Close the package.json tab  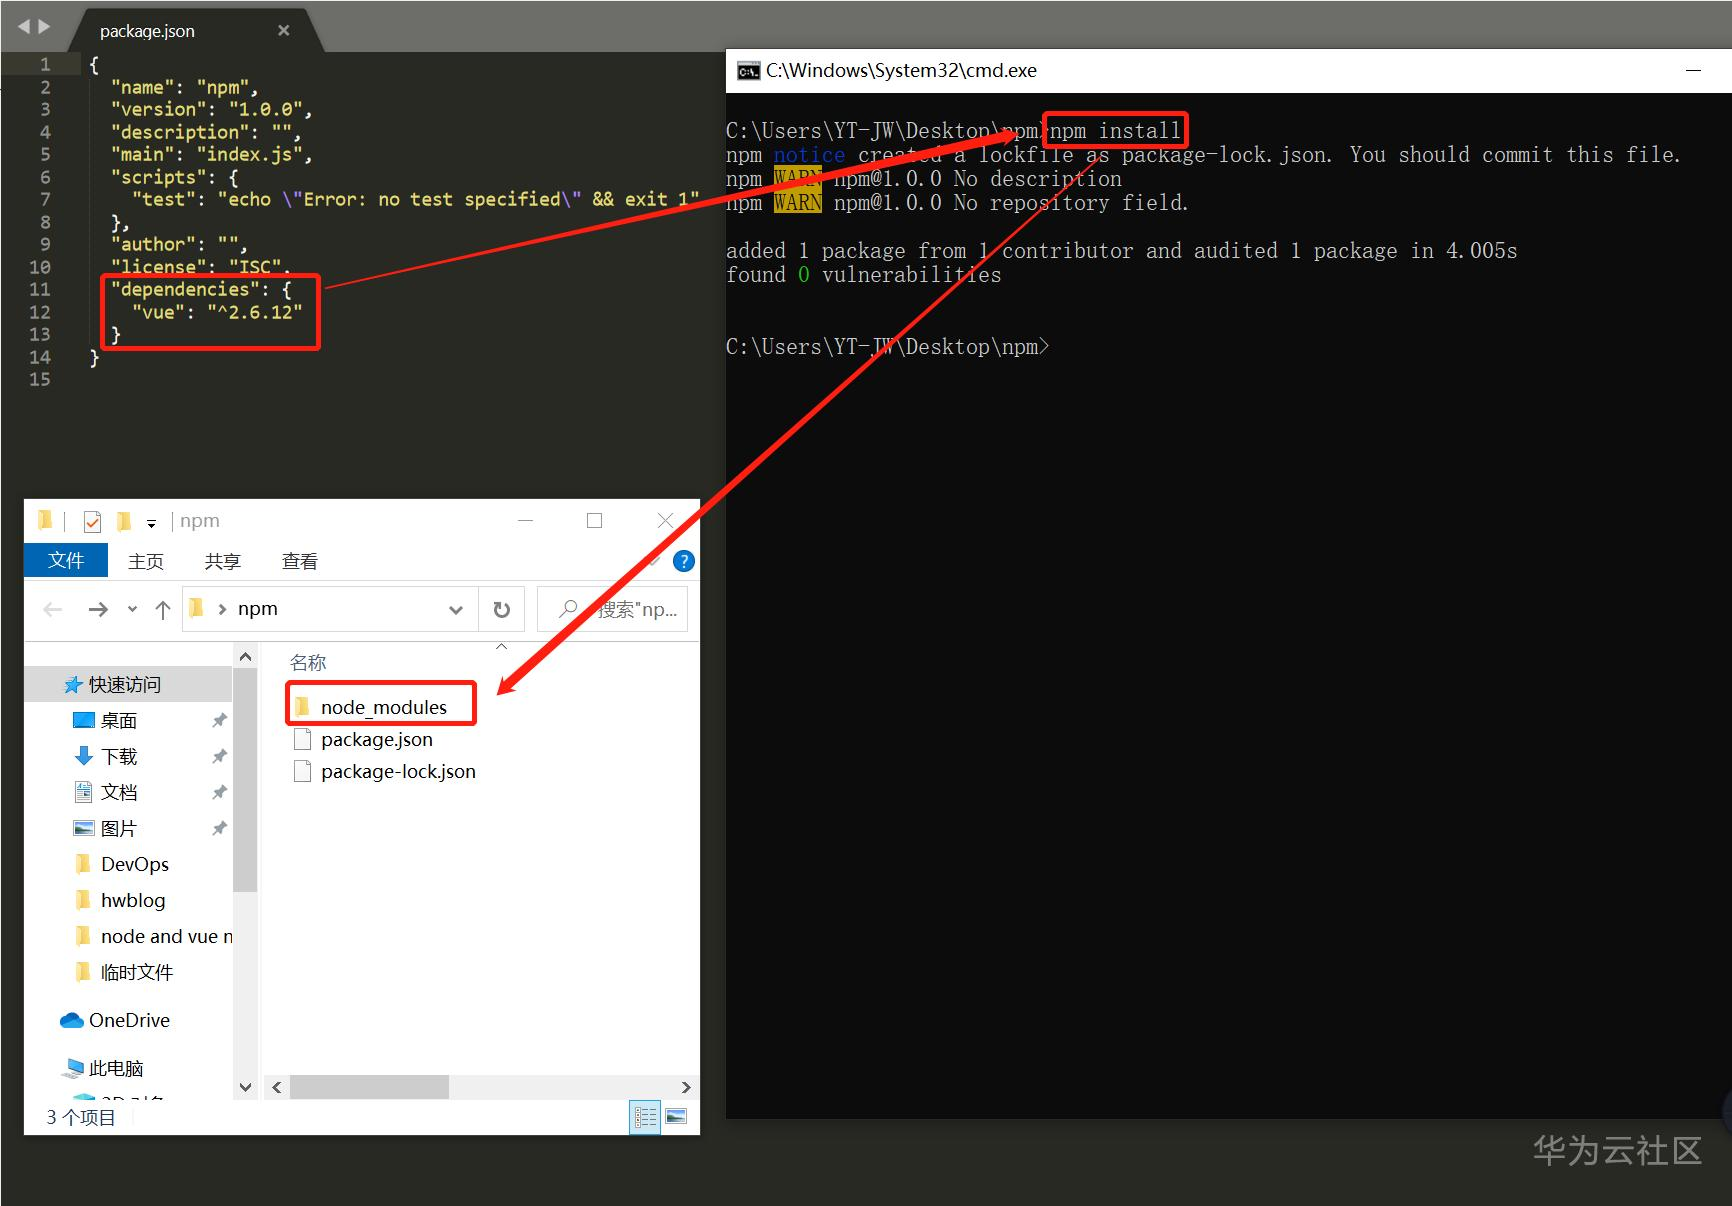(x=283, y=30)
